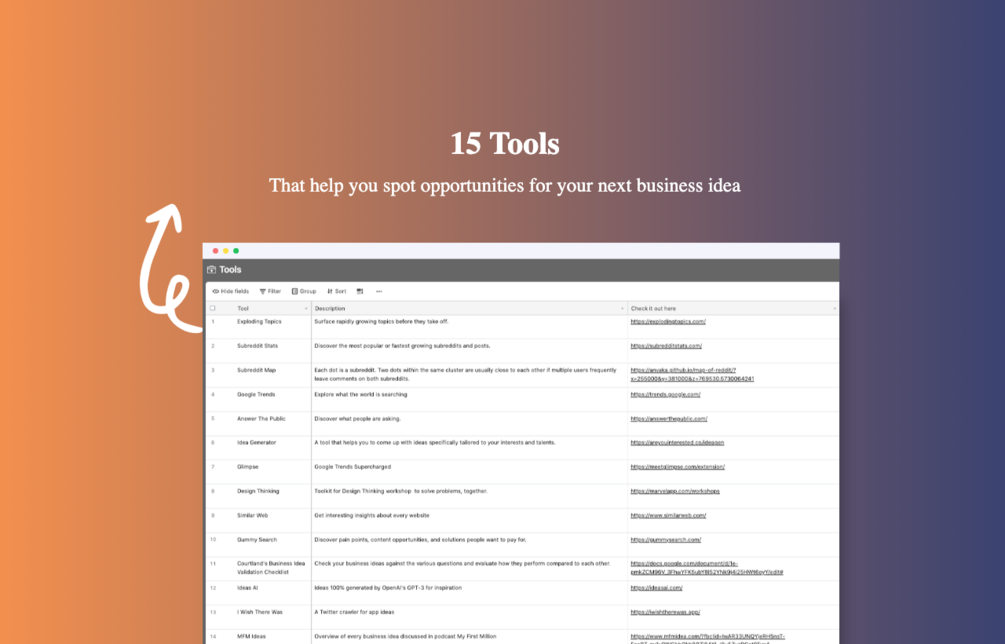Click row number 1 of Exploding Topics
This screenshot has height=644, width=1005.
[x=213, y=322]
